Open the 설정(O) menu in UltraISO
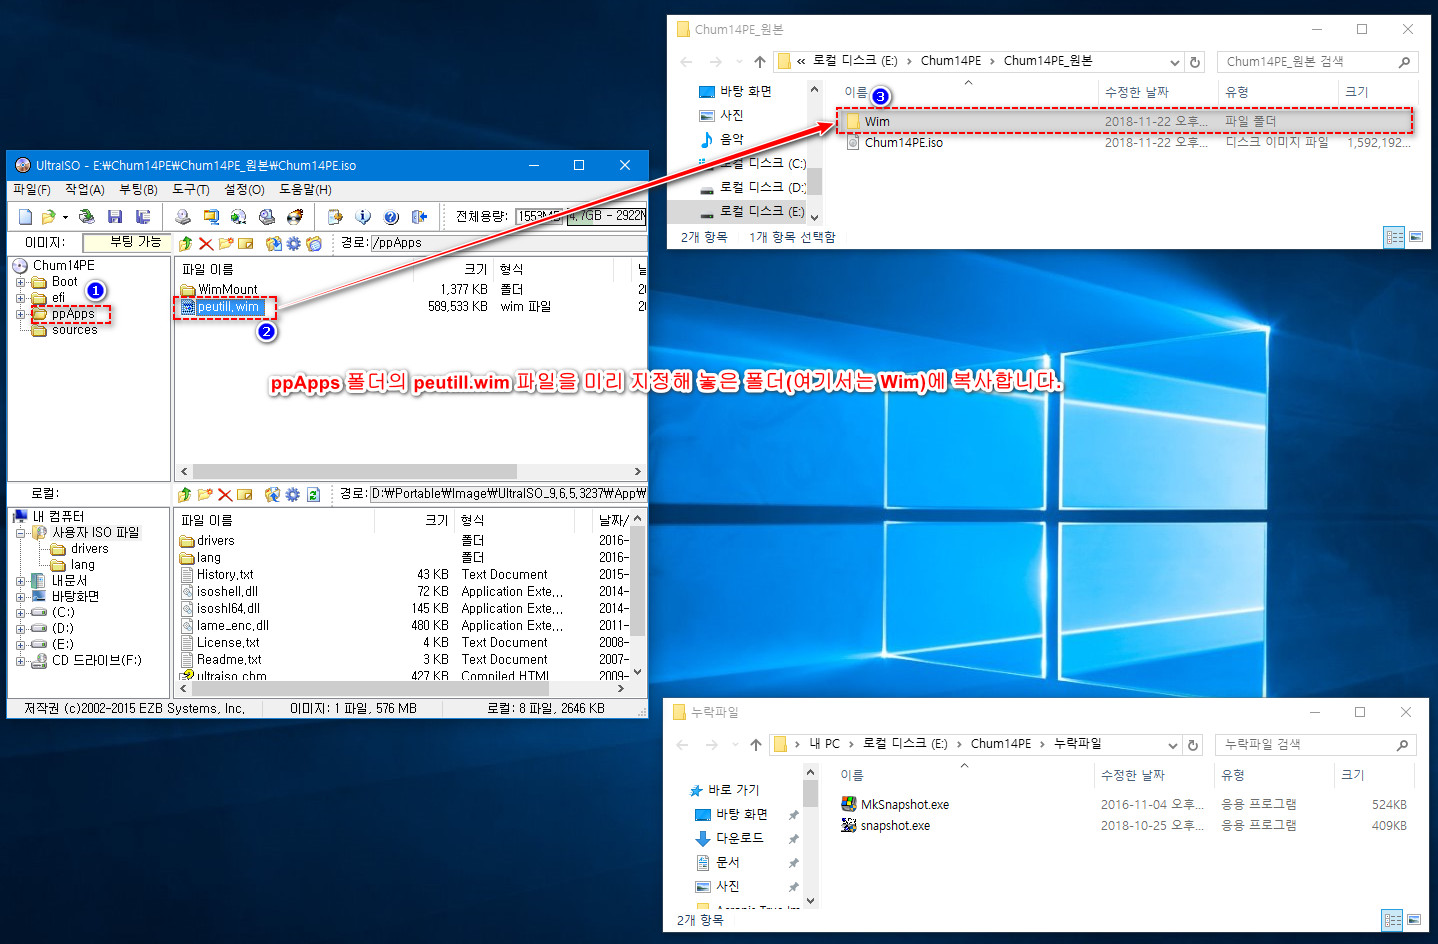 click(x=244, y=189)
